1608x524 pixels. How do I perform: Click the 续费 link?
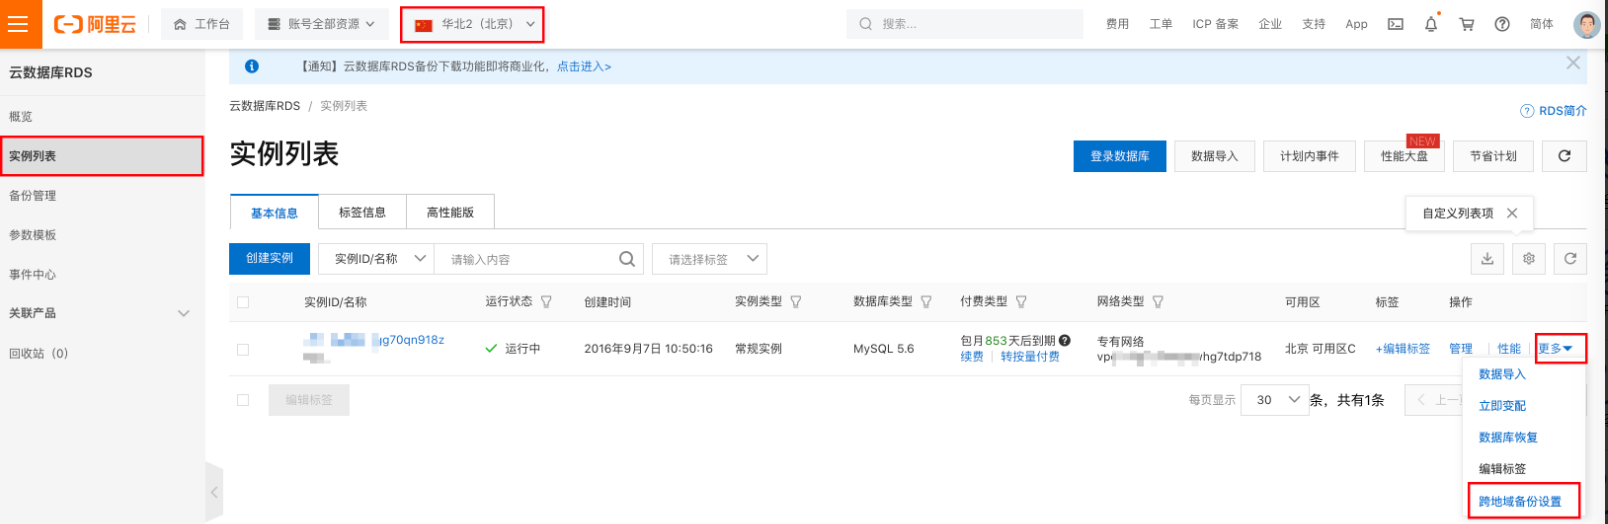tap(972, 356)
